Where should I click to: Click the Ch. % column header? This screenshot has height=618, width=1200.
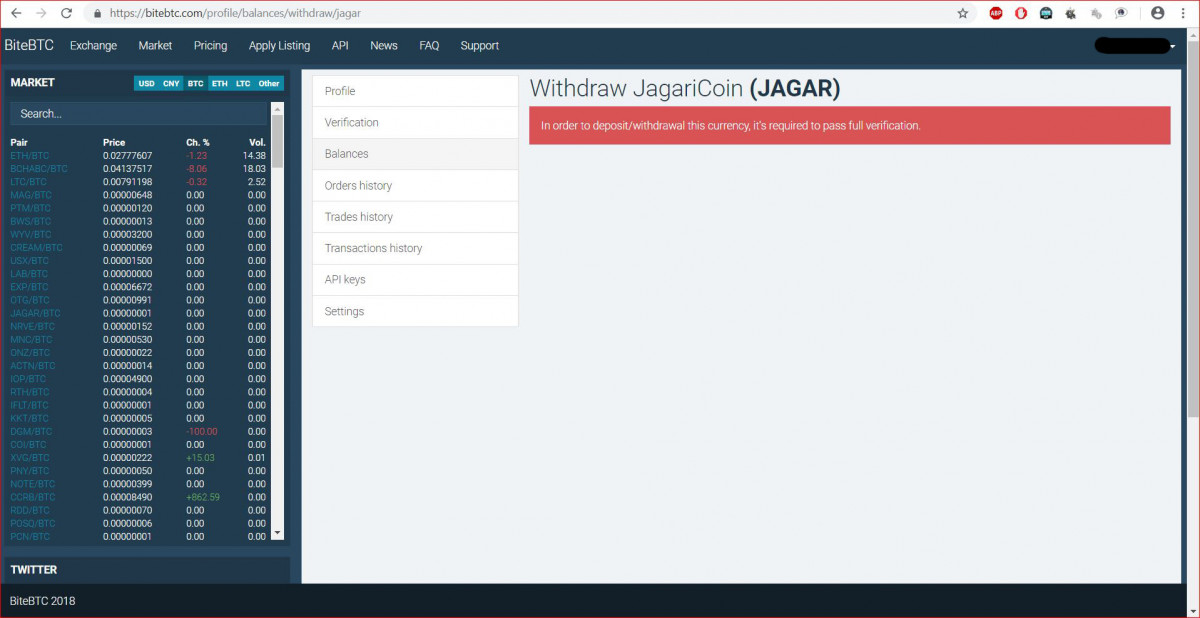tap(198, 143)
